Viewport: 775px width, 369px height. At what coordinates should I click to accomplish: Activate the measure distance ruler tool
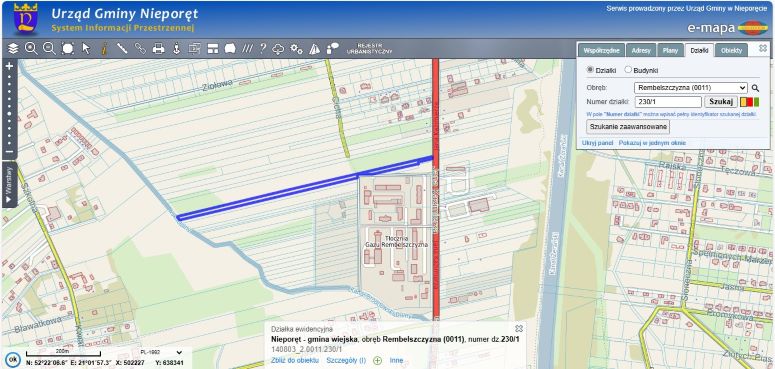click(122, 48)
